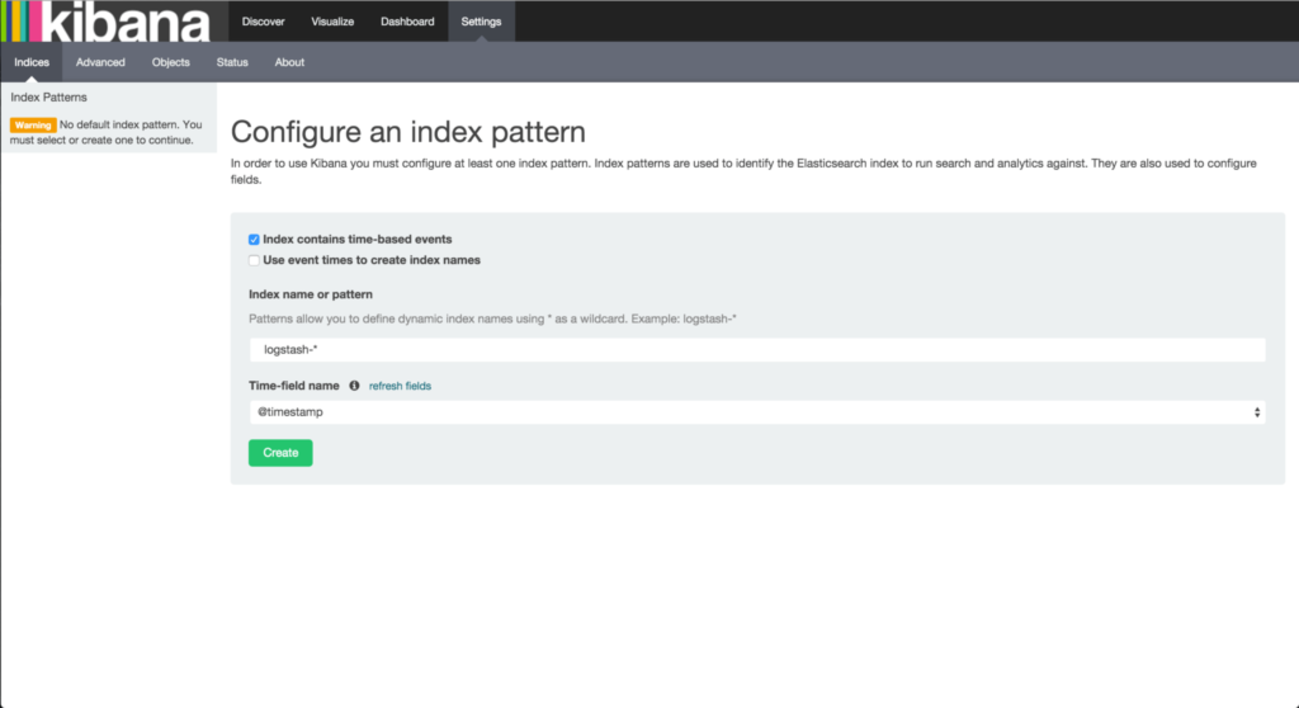
Task: Switch to the Visualize tab
Action: pyautogui.click(x=332, y=22)
